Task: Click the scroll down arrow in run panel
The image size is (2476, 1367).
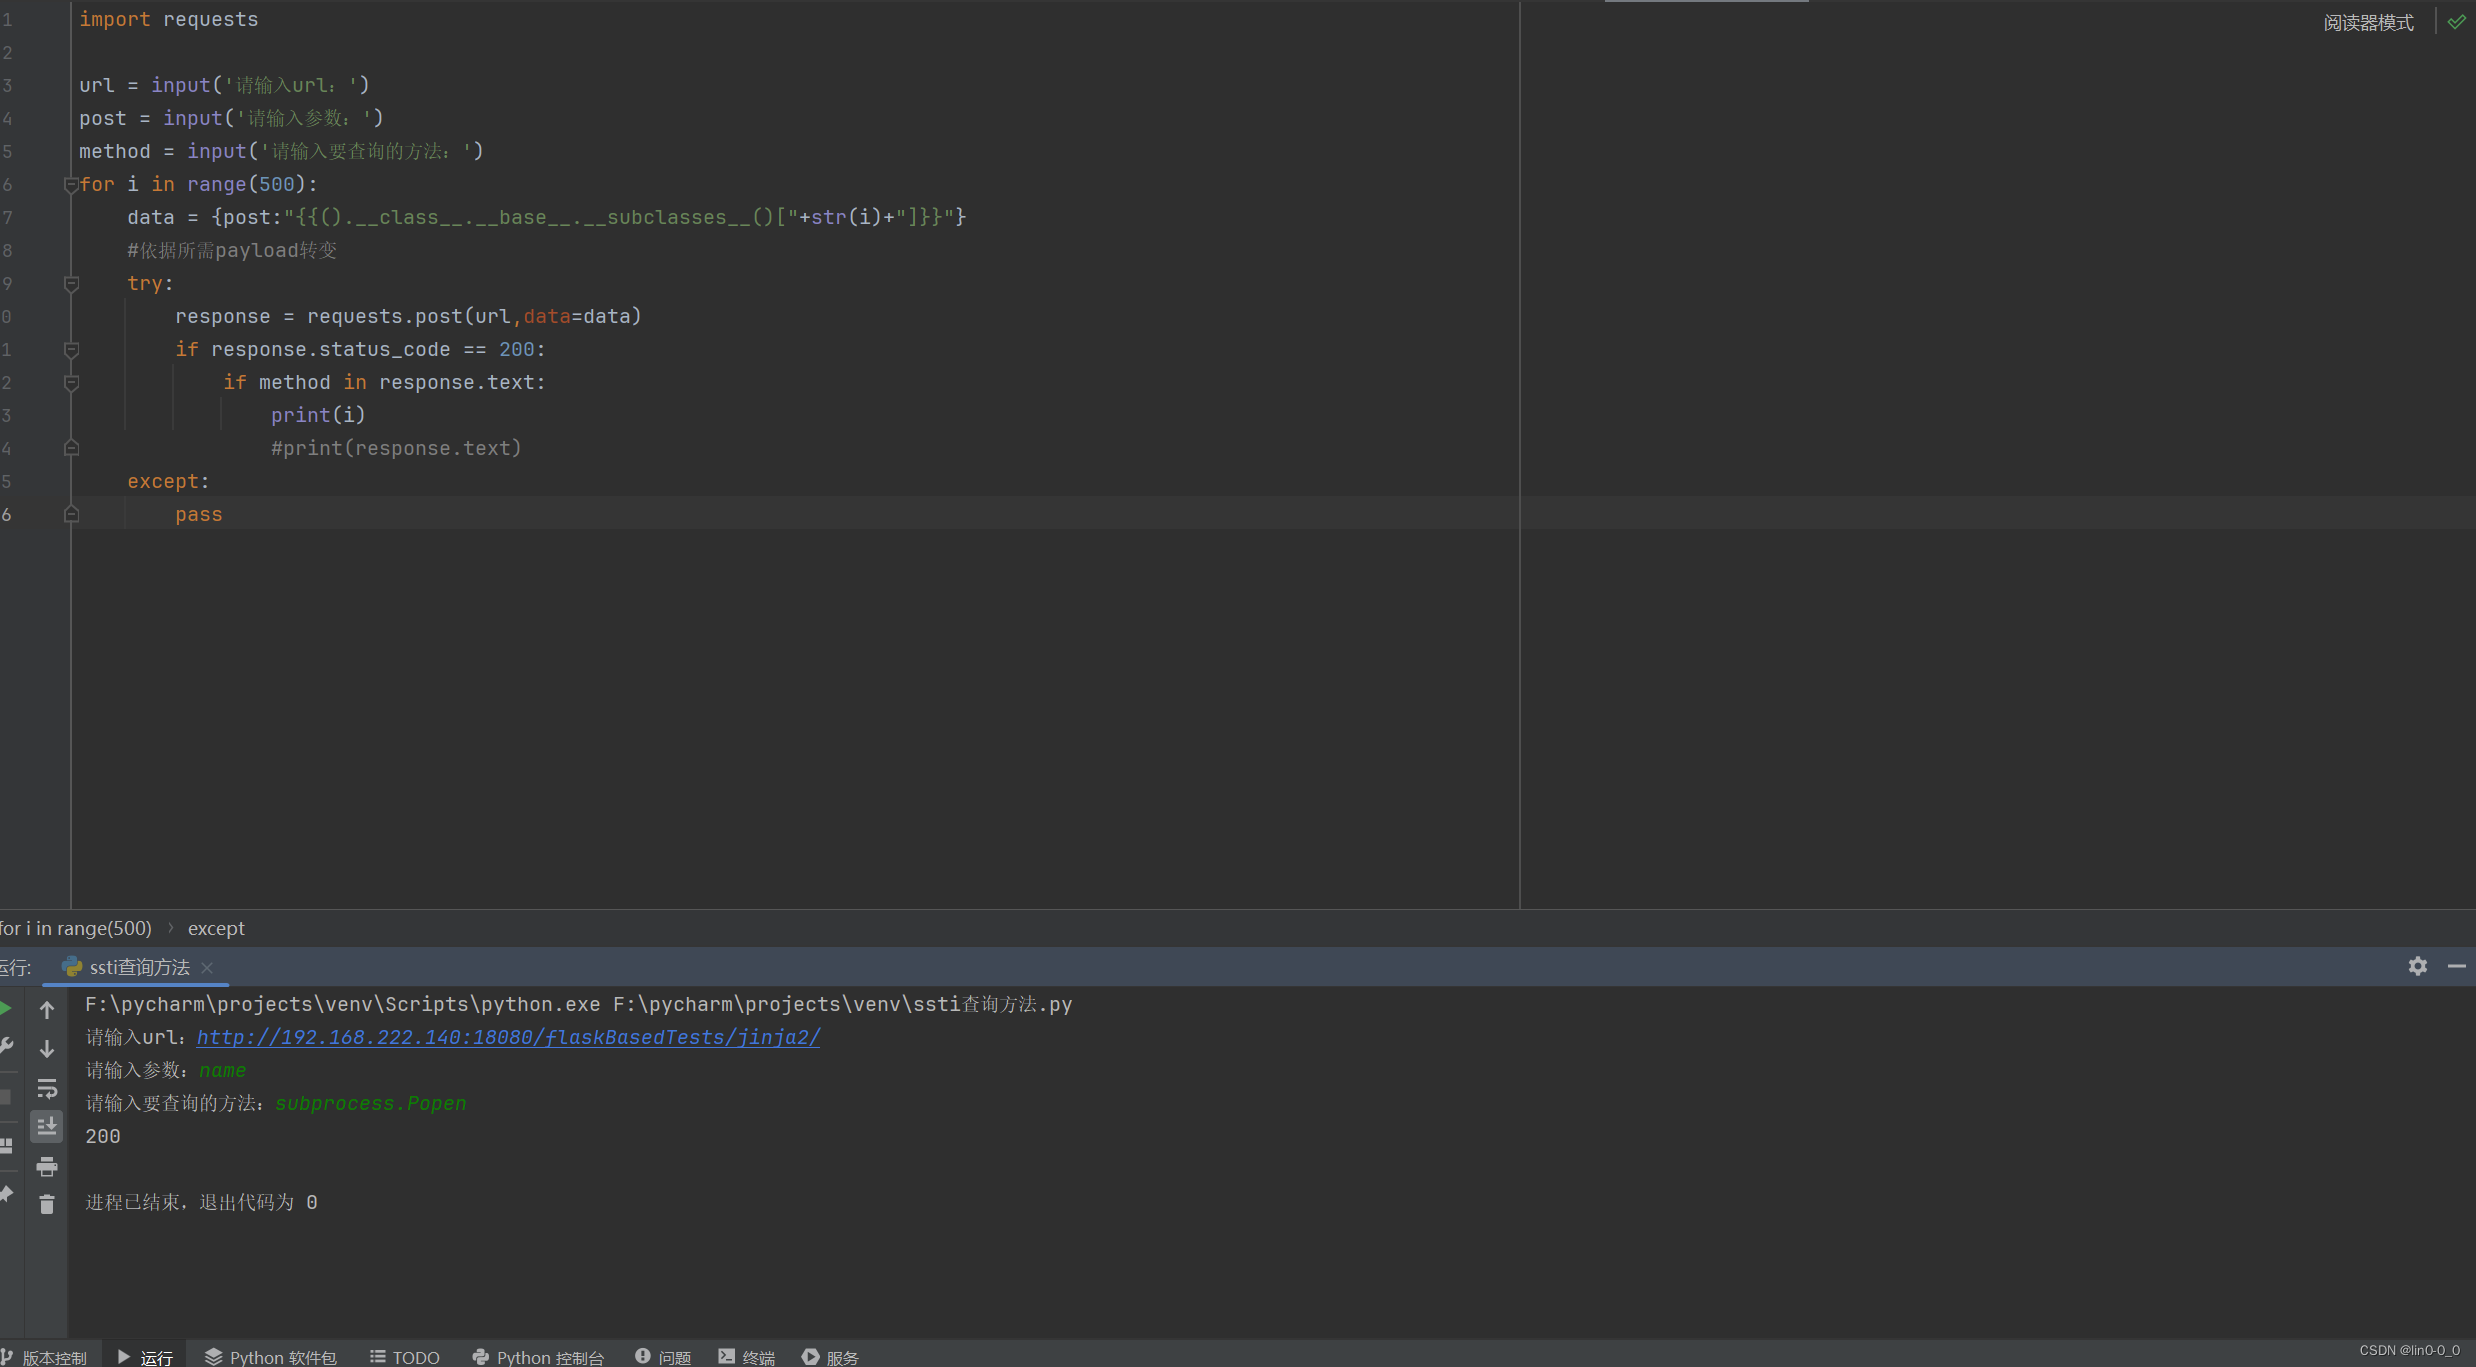Action: tap(47, 1049)
